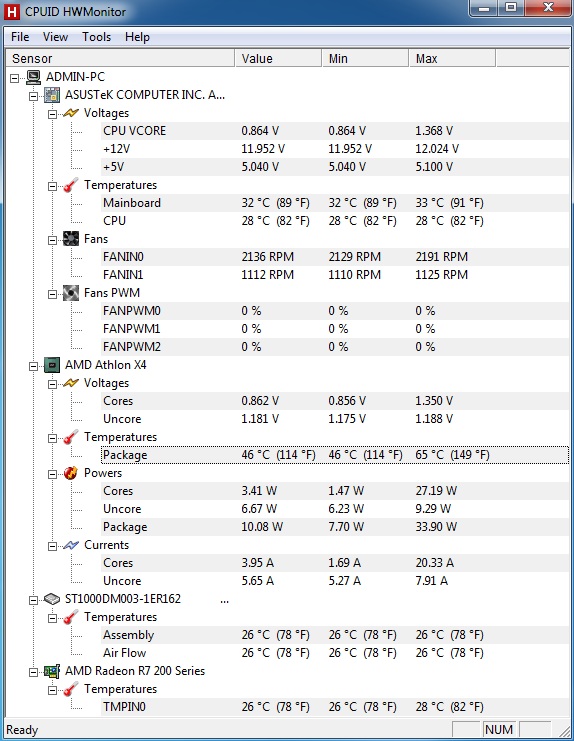
Task: Open the Tools menu
Action: point(96,37)
